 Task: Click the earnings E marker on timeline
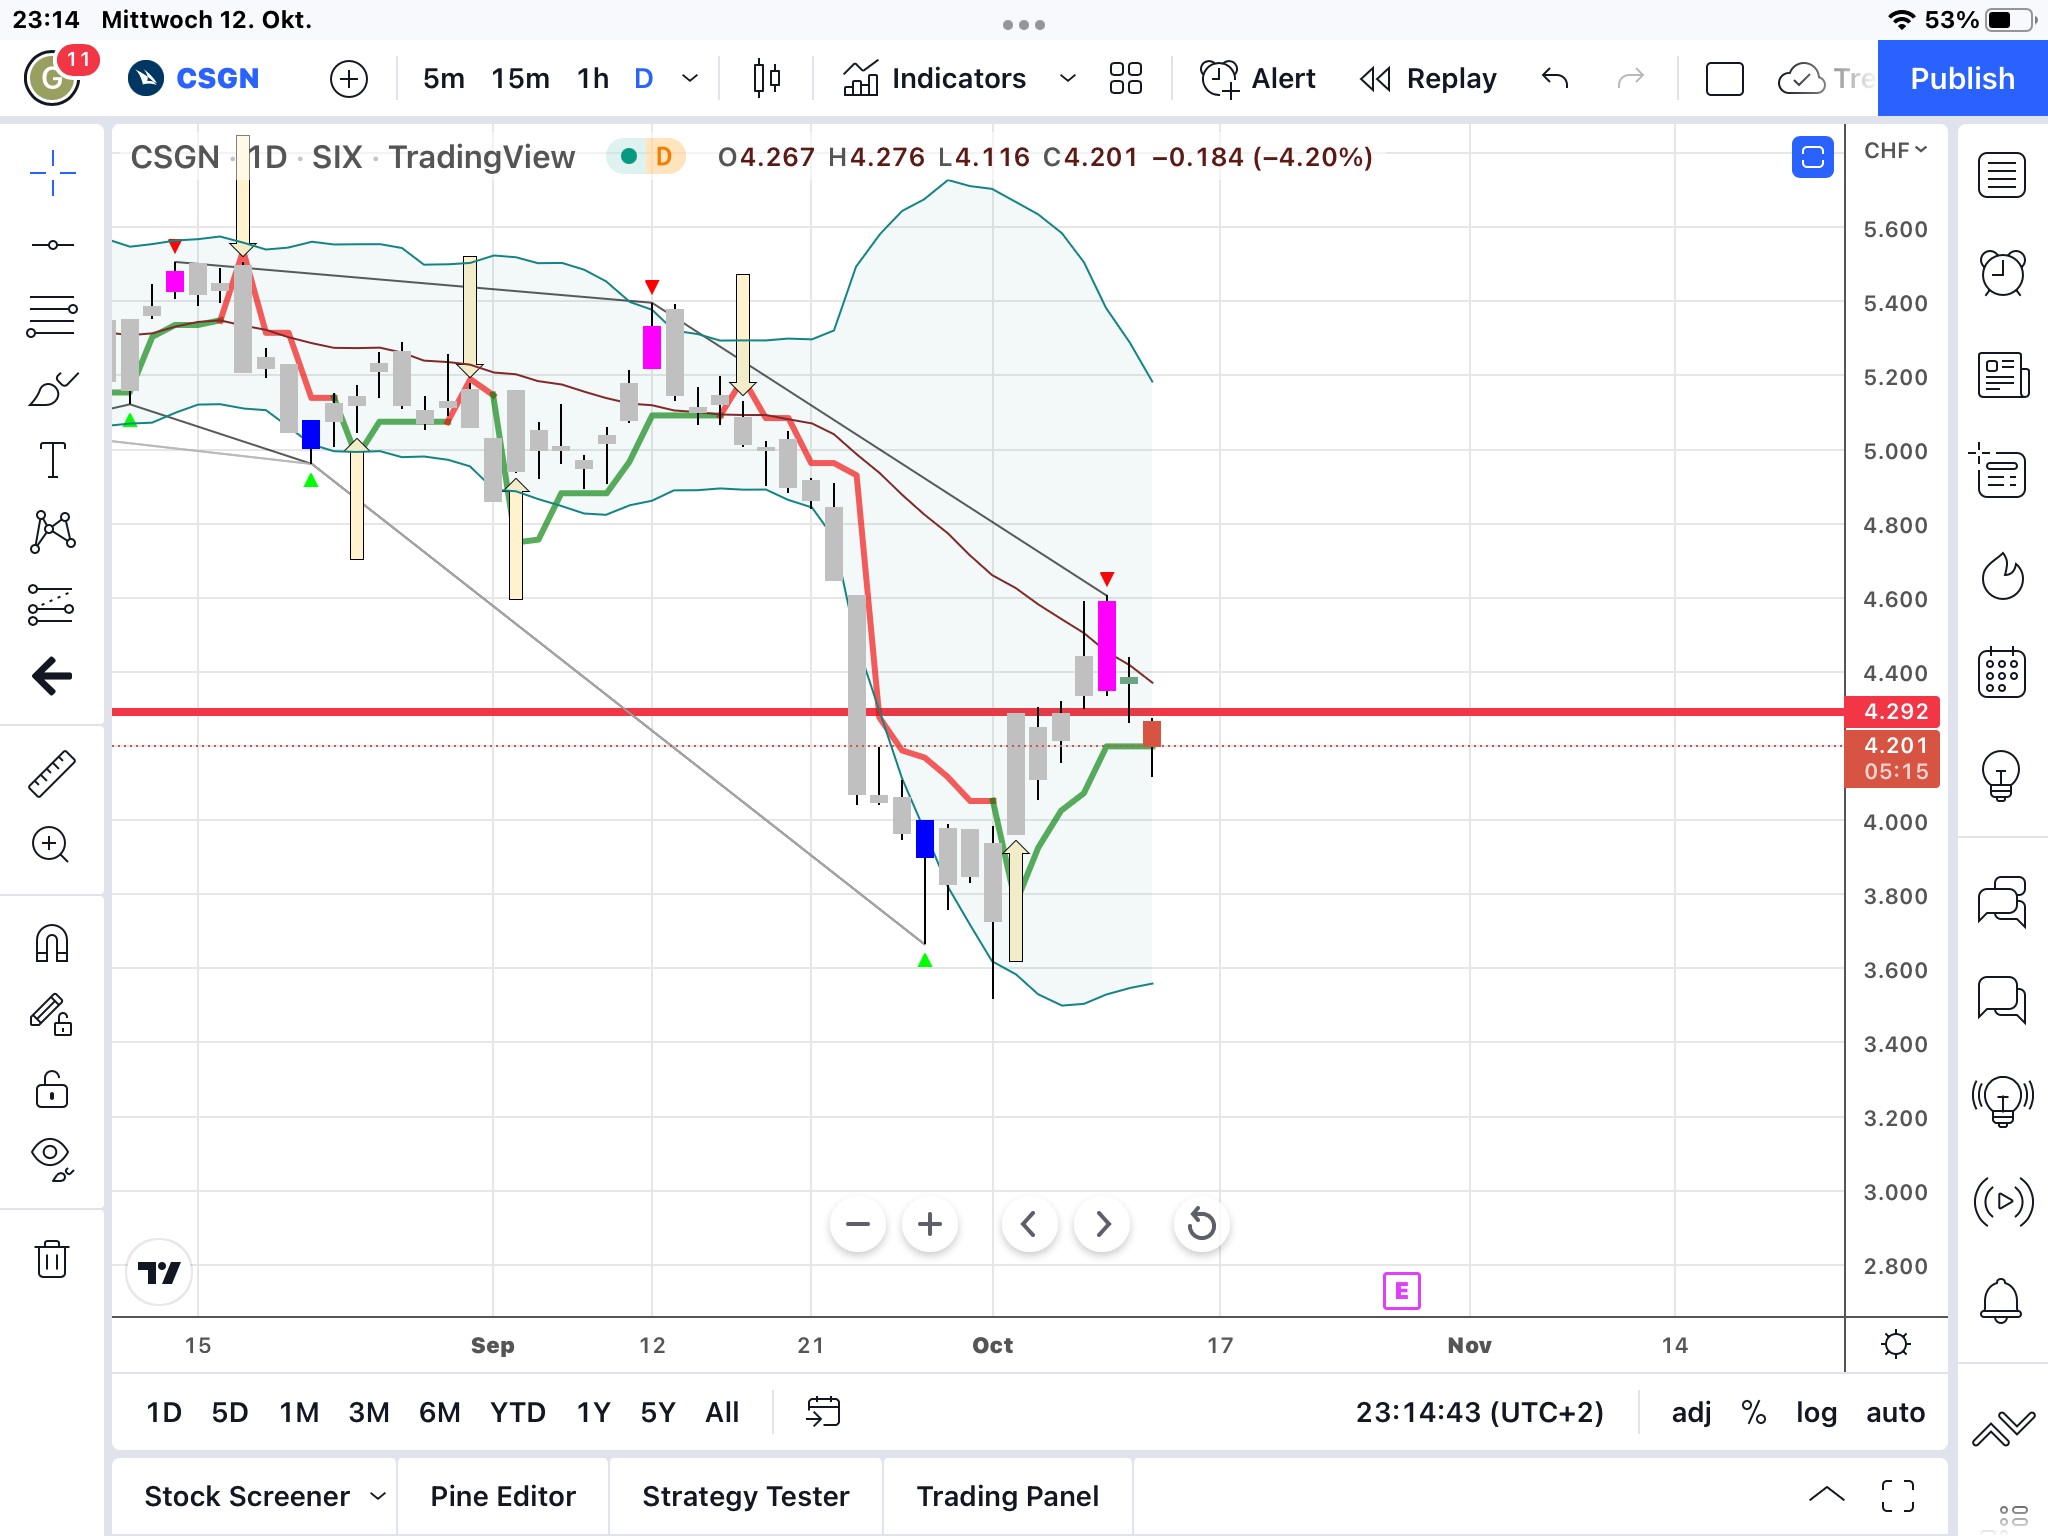pyautogui.click(x=1401, y=1291)
